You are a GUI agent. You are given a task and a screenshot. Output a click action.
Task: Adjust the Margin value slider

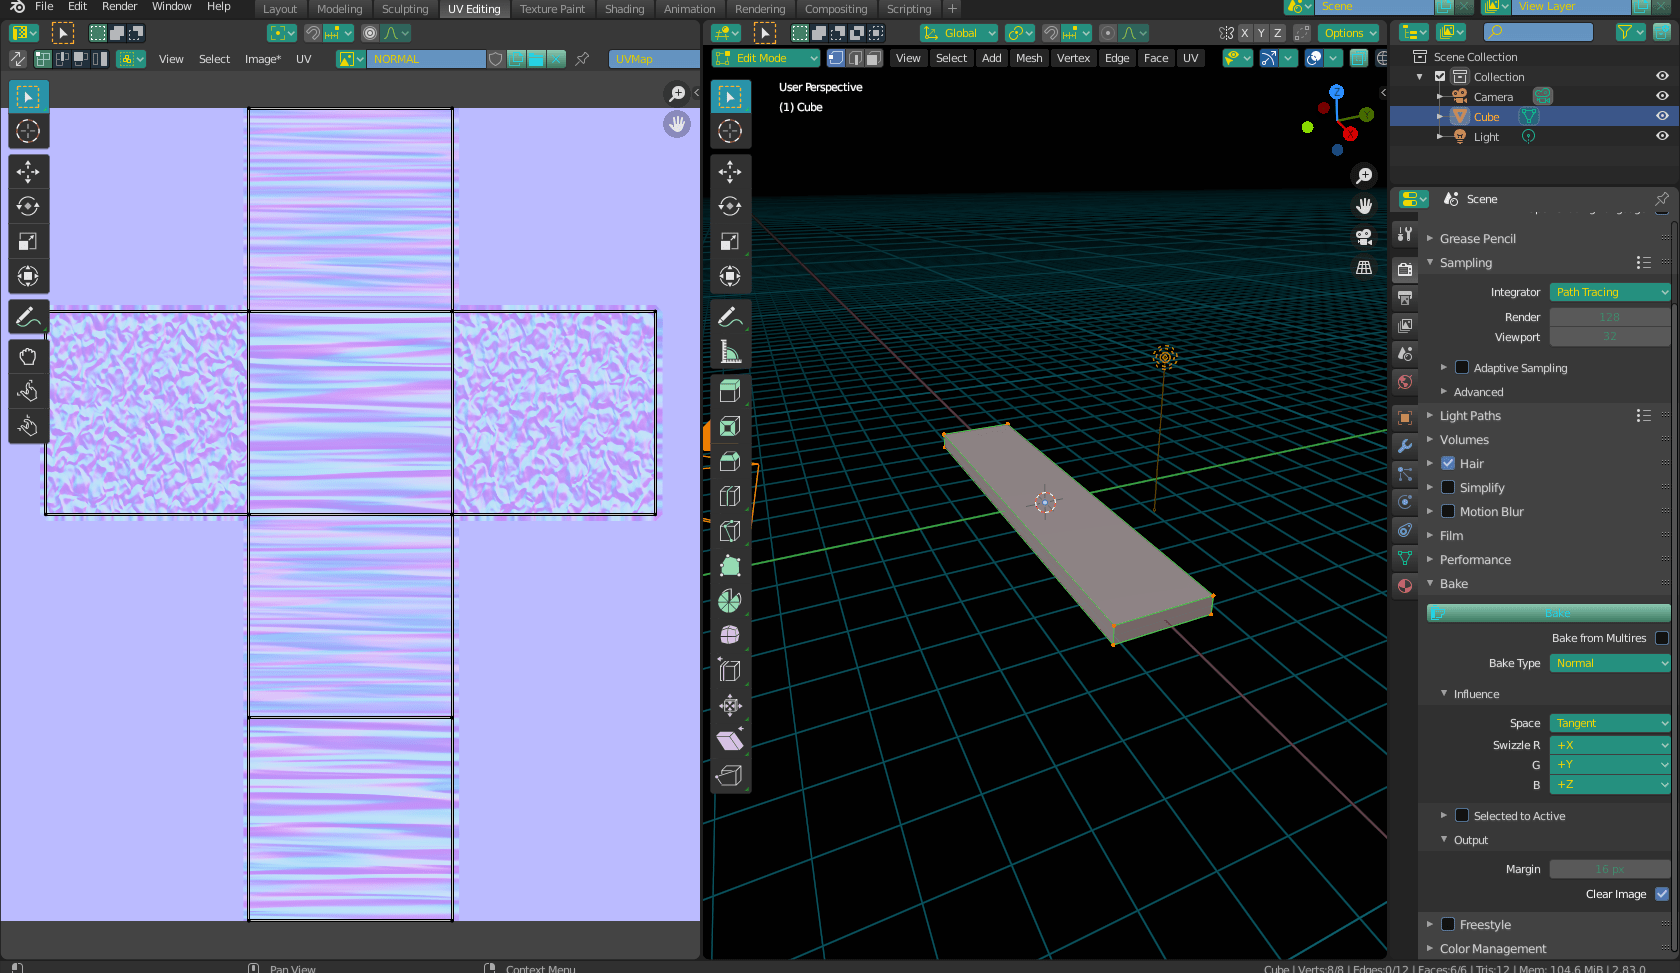pyautogui.click(x=1609, y=868)
